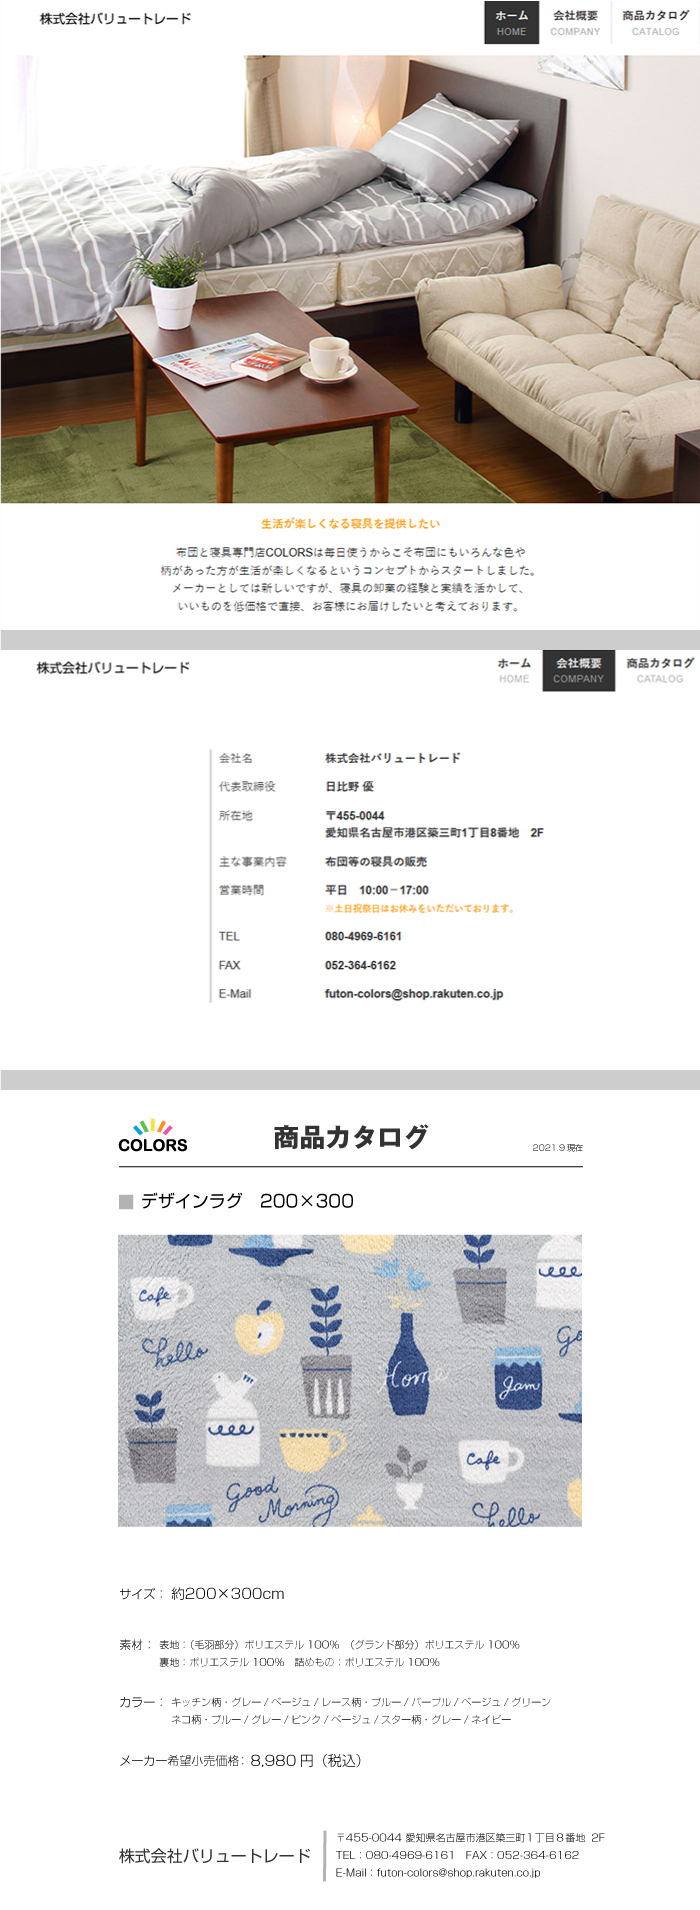Click the gray square bullet beside デザインラグ

pyautogui.click(x=126, y=1201)
